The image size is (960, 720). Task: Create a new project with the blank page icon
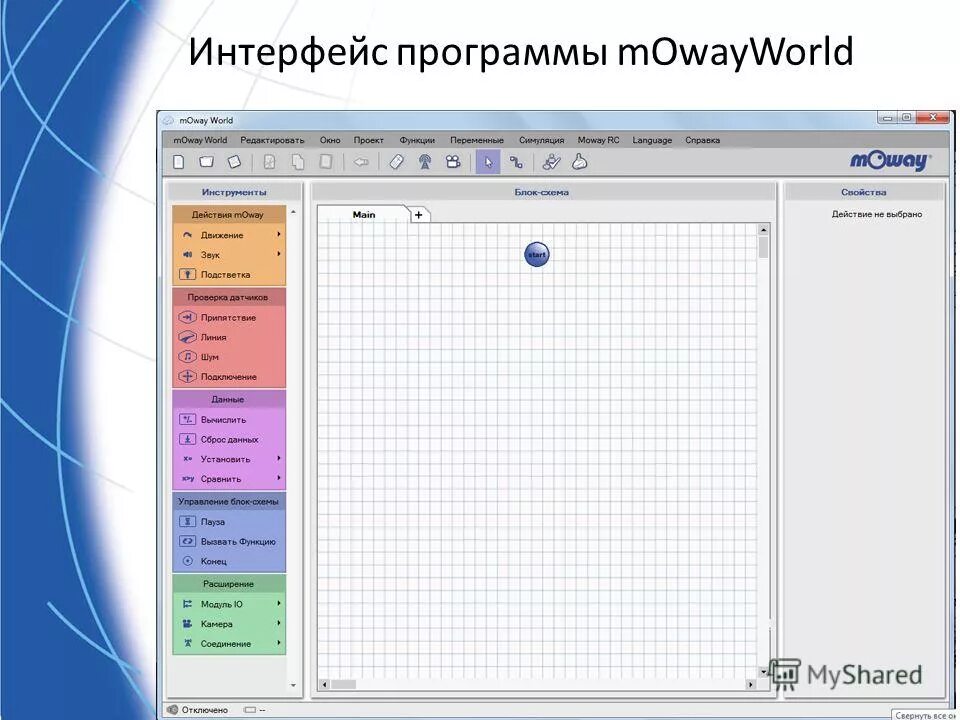pos(179,162)
